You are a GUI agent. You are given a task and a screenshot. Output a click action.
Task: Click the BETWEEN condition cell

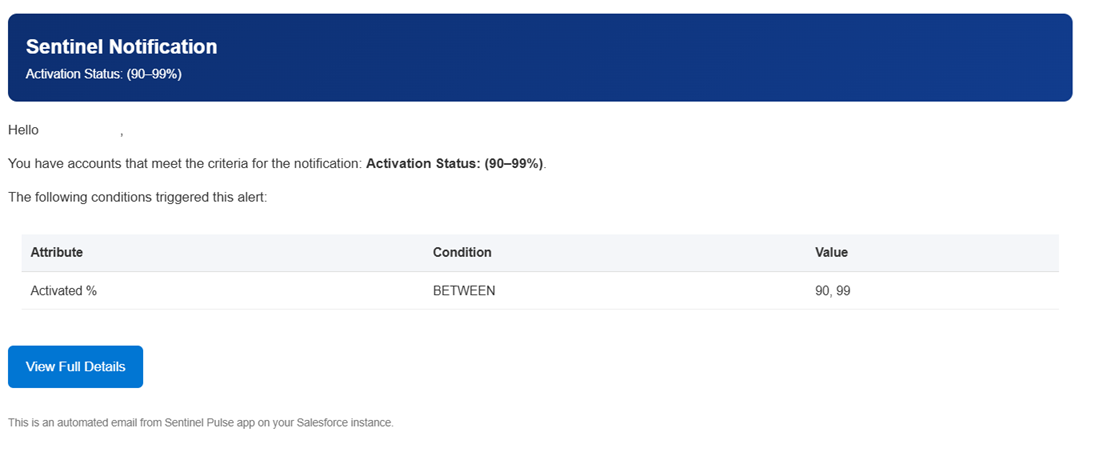[x=464, y=291]
